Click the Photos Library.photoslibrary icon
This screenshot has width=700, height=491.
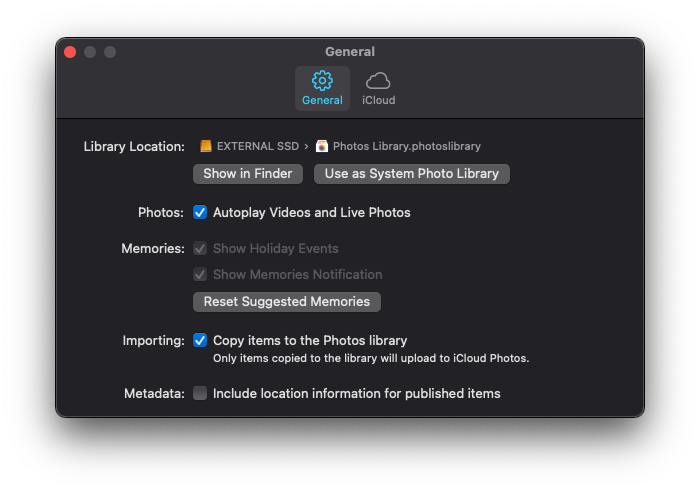(322, 146)
